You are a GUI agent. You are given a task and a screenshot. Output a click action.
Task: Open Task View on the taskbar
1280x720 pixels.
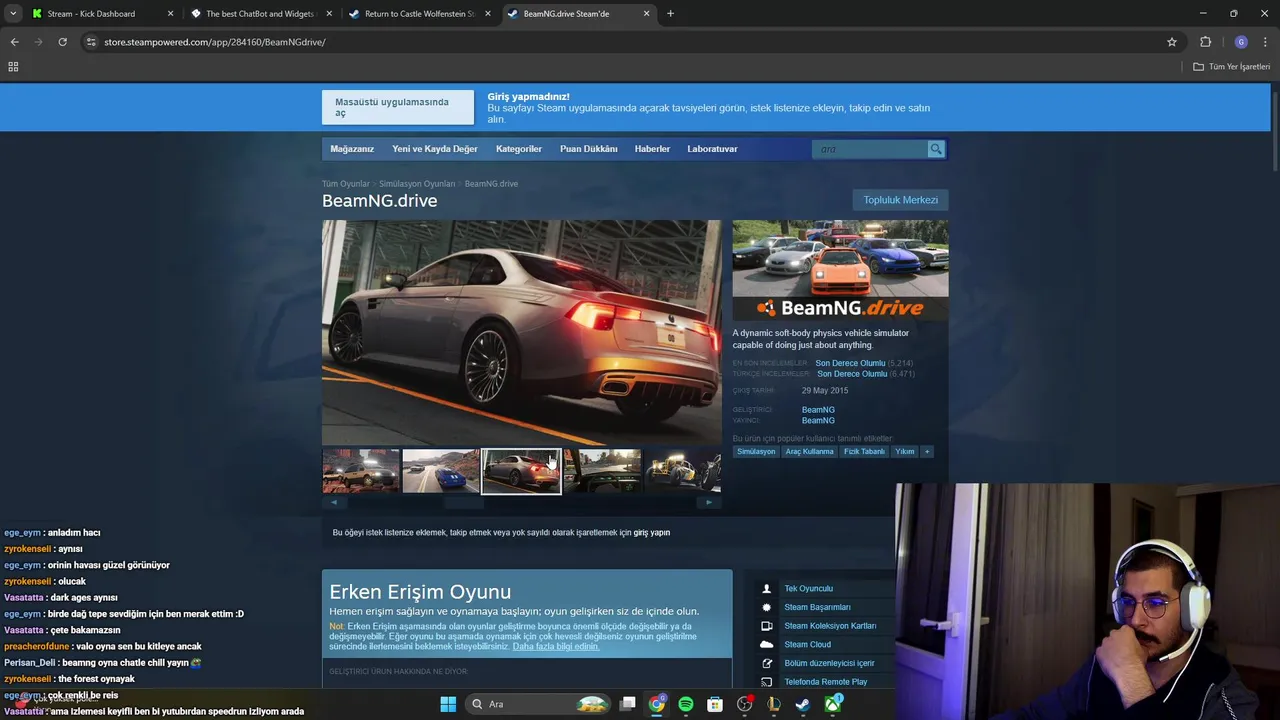[x=627, y=704]
